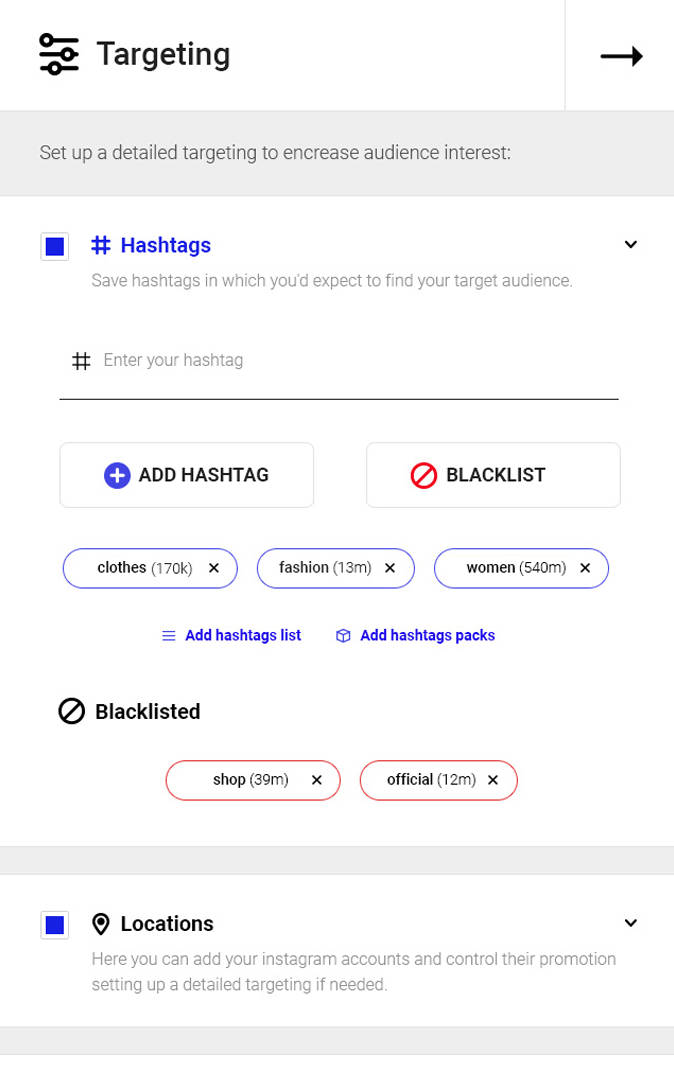Click the arrow icon at top right

(620, 56)
